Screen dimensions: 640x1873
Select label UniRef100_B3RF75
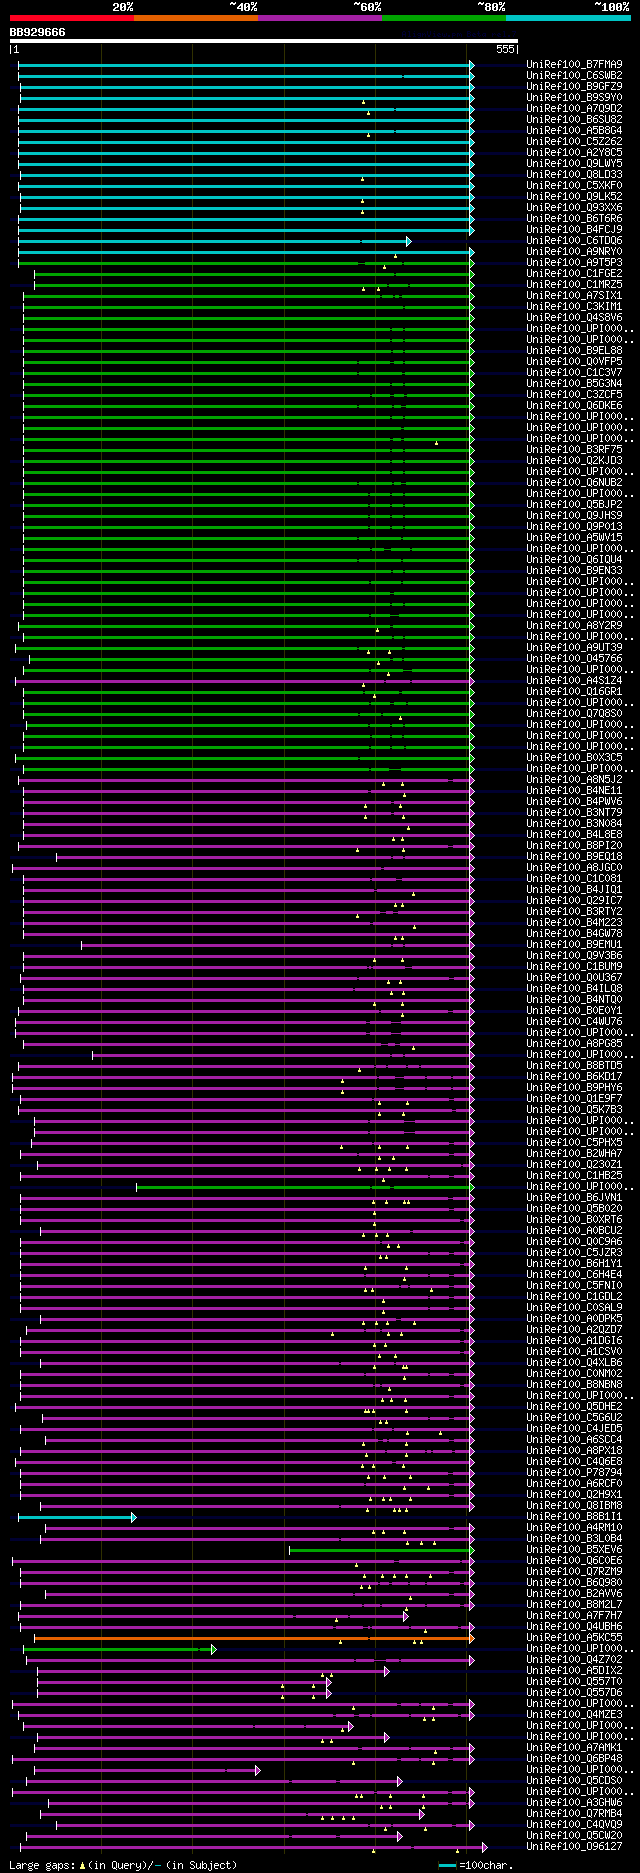pyautogui.click(x=574, y=450)
